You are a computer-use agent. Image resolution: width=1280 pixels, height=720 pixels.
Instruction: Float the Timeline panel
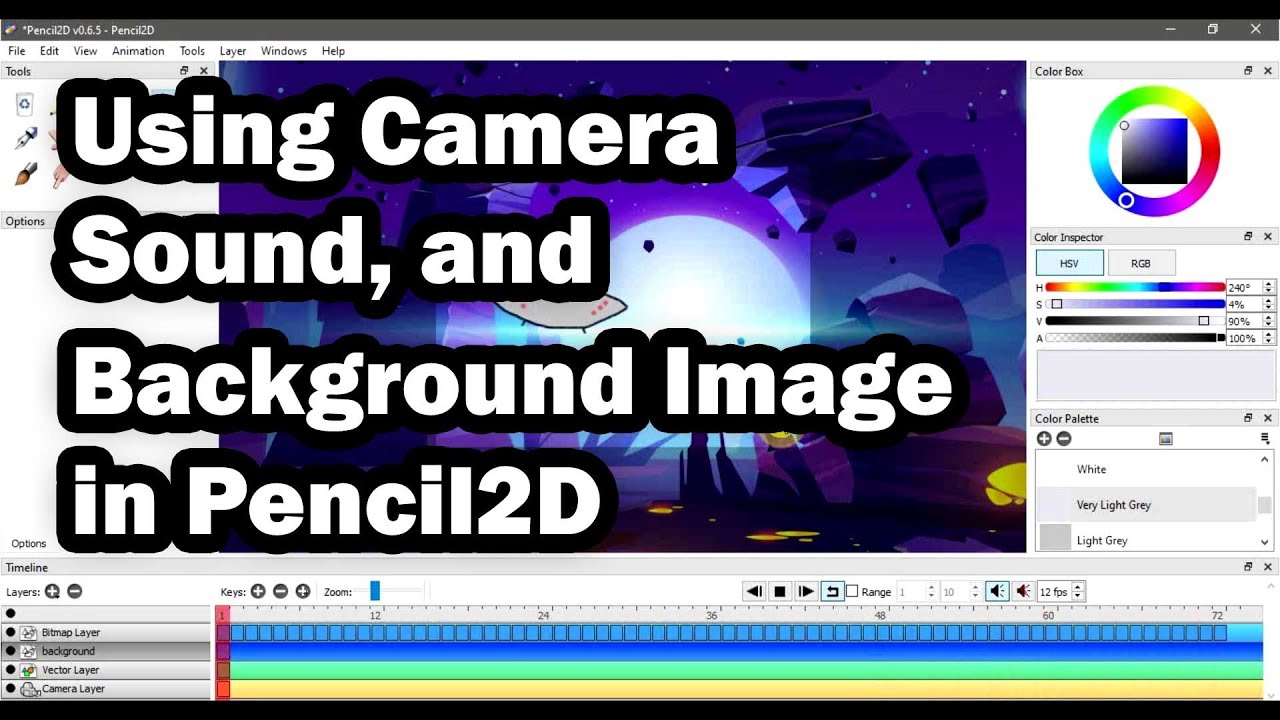click(x=1248, y=567)
